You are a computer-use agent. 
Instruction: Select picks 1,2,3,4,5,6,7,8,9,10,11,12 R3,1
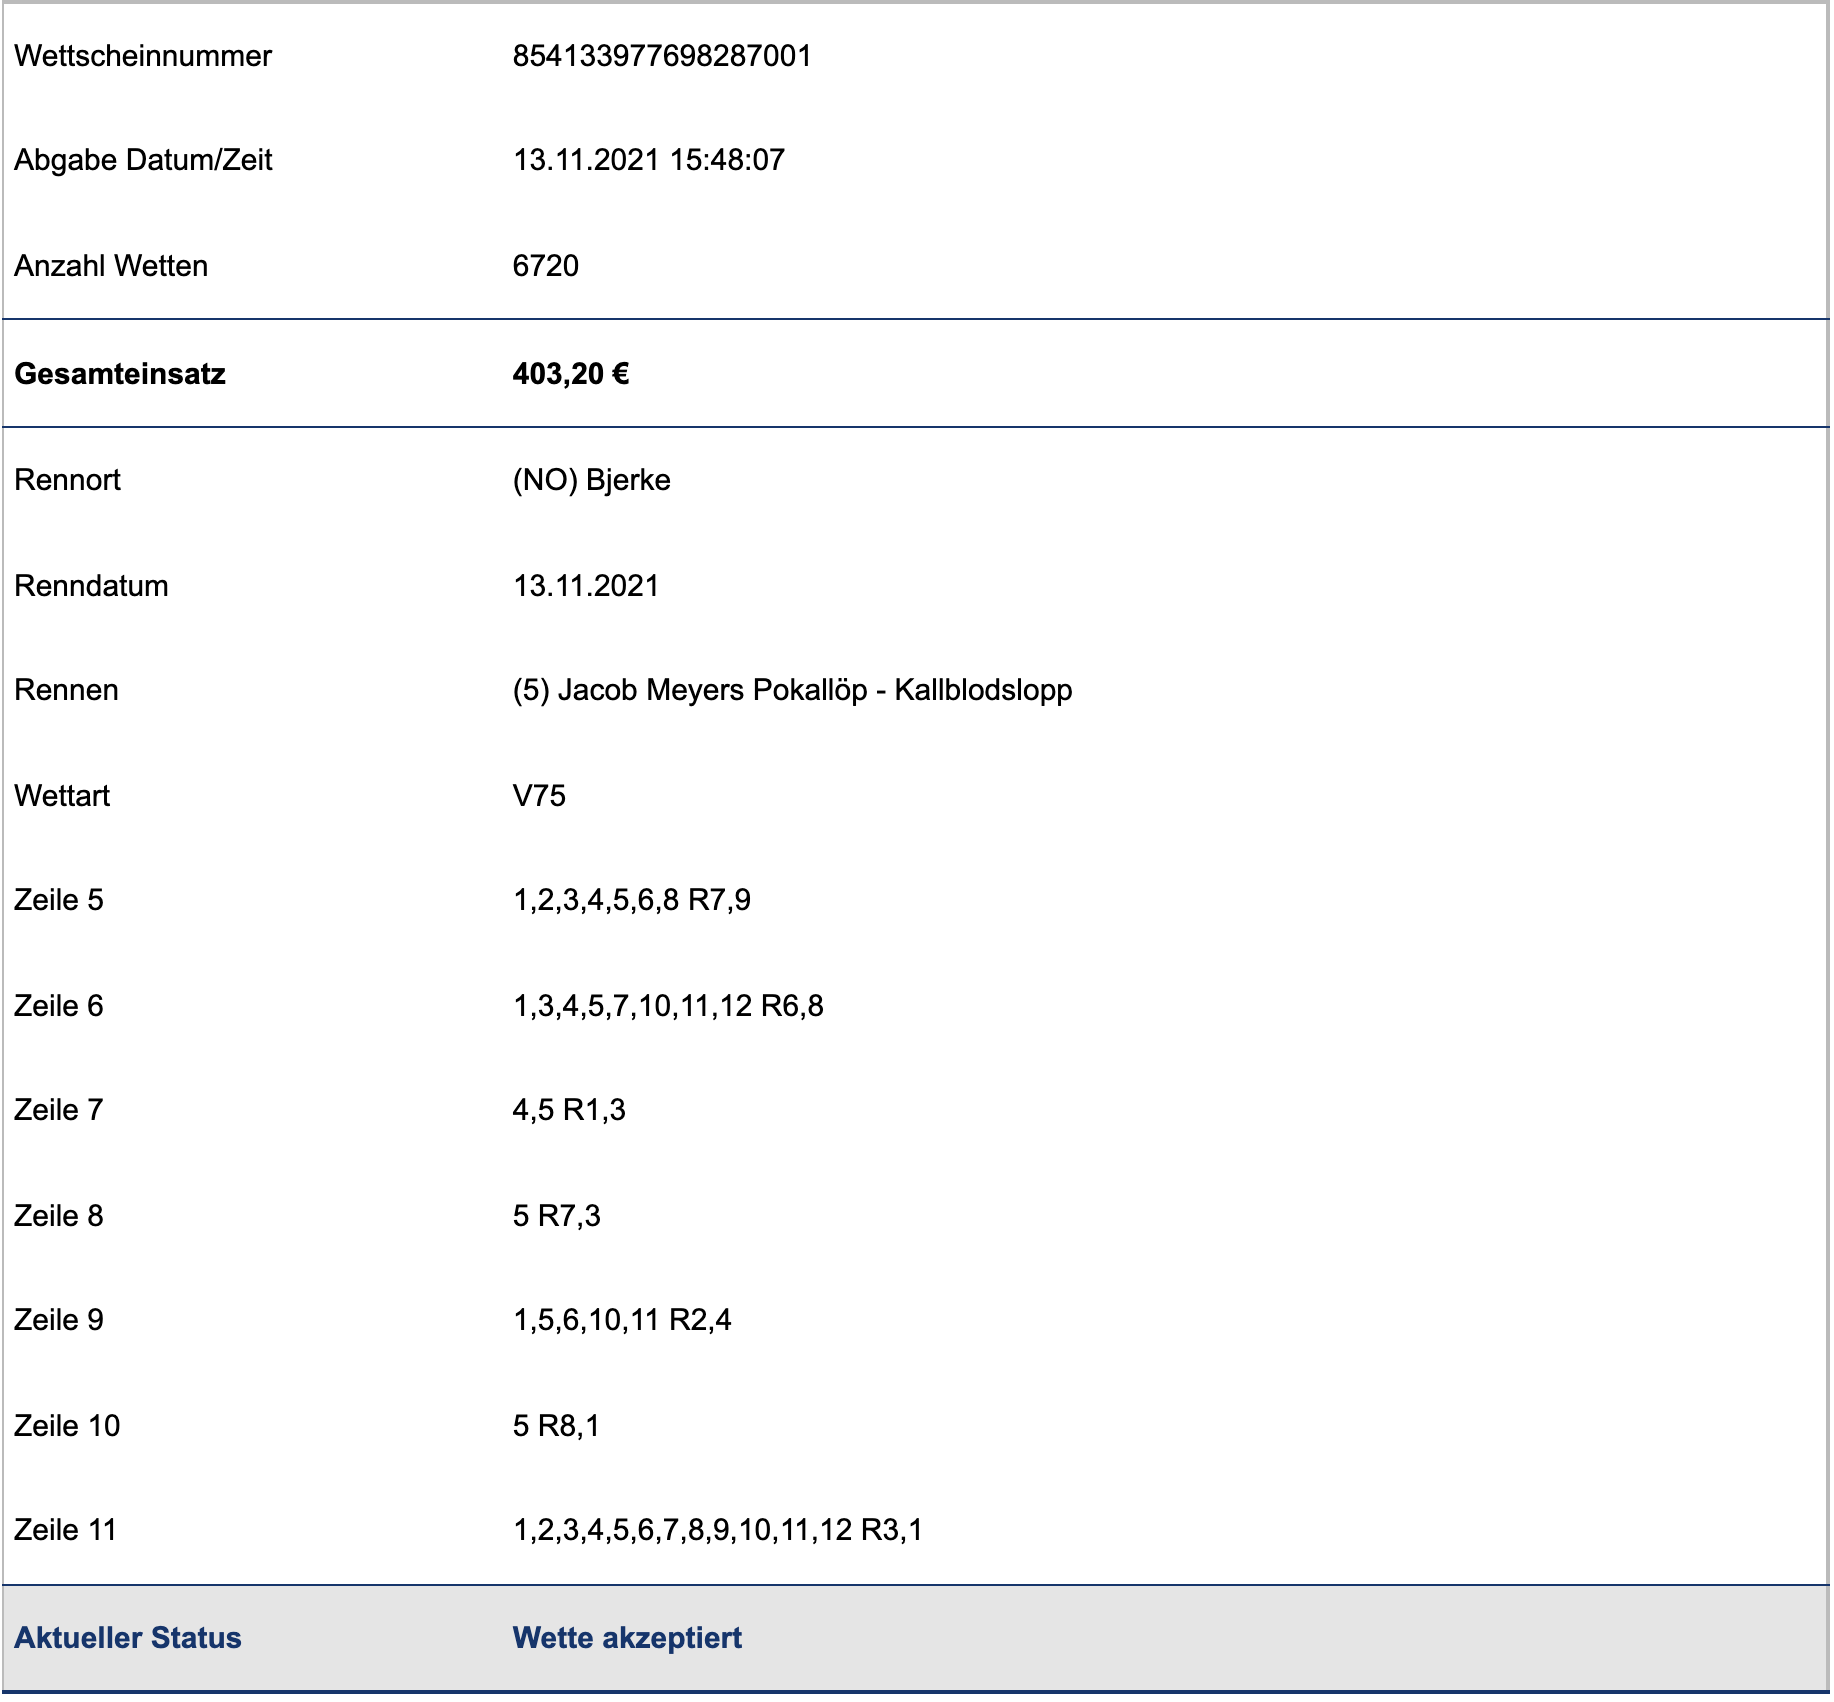tap(718, 1530)
